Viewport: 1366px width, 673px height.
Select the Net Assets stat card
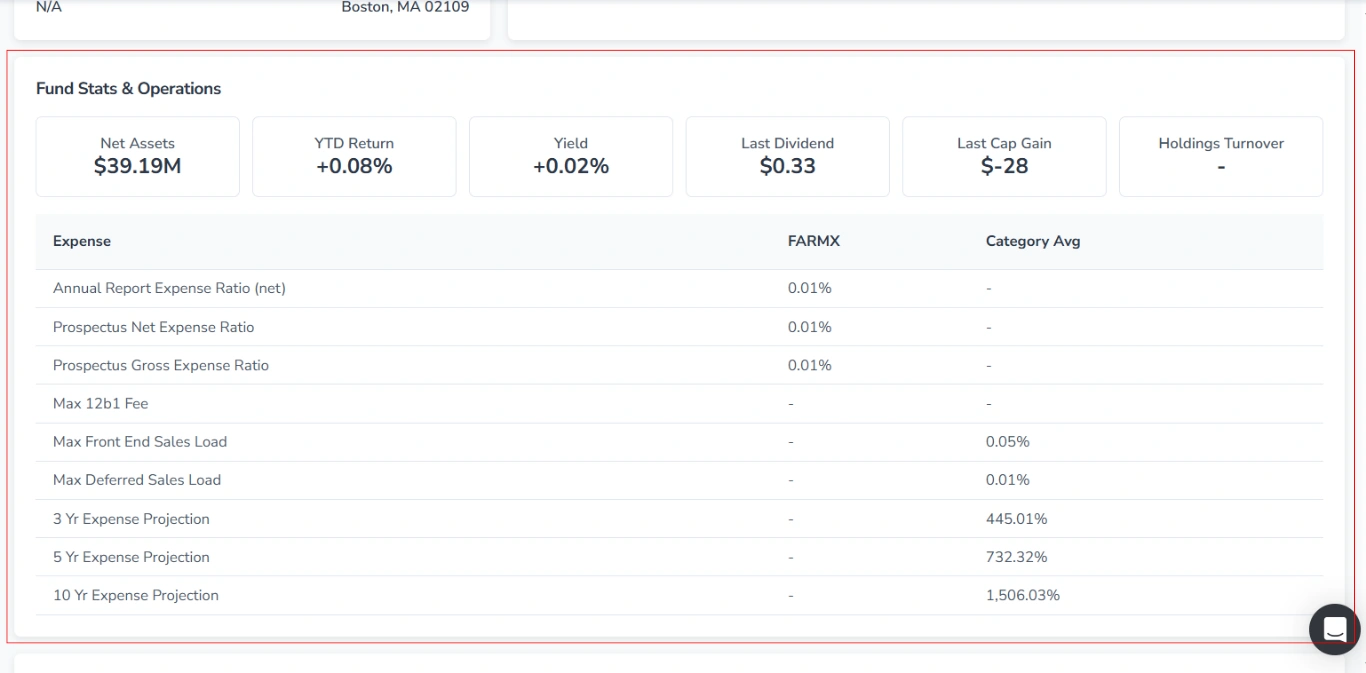click(x=137, y=156)
